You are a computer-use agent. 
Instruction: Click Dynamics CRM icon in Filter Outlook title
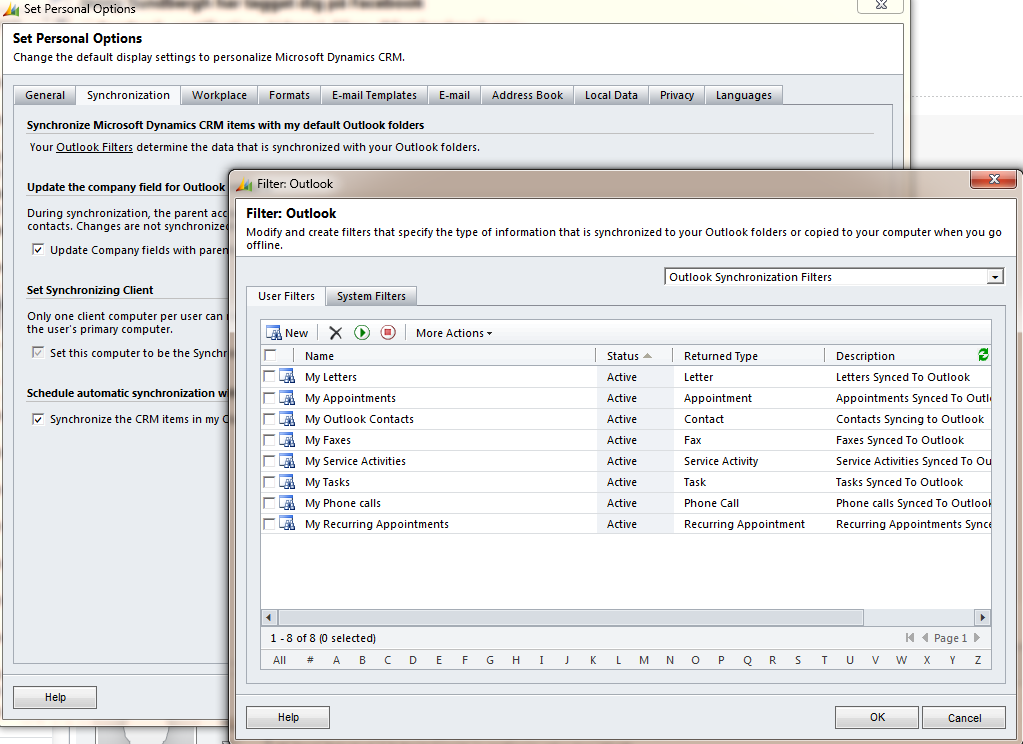pos(244,184)
